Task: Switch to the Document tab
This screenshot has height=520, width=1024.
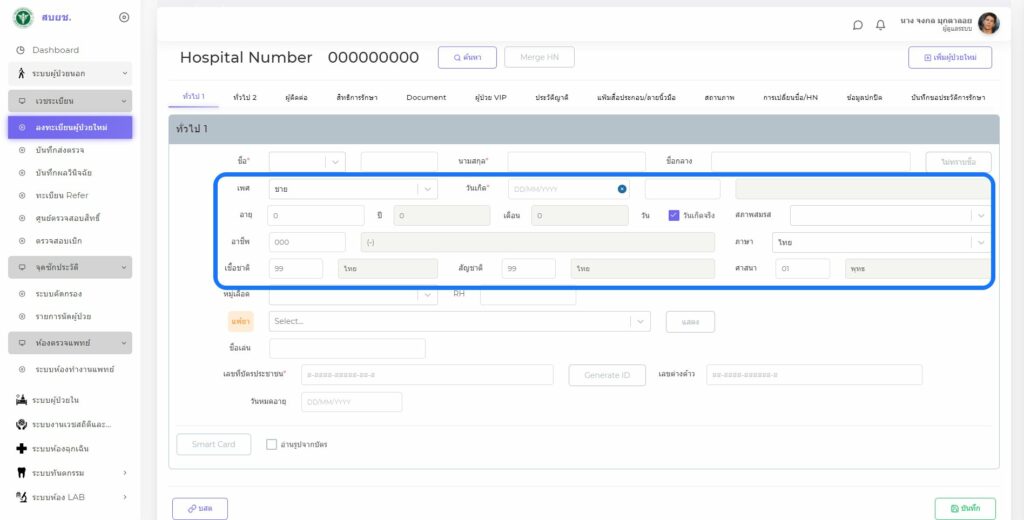Action: (426, 97)
